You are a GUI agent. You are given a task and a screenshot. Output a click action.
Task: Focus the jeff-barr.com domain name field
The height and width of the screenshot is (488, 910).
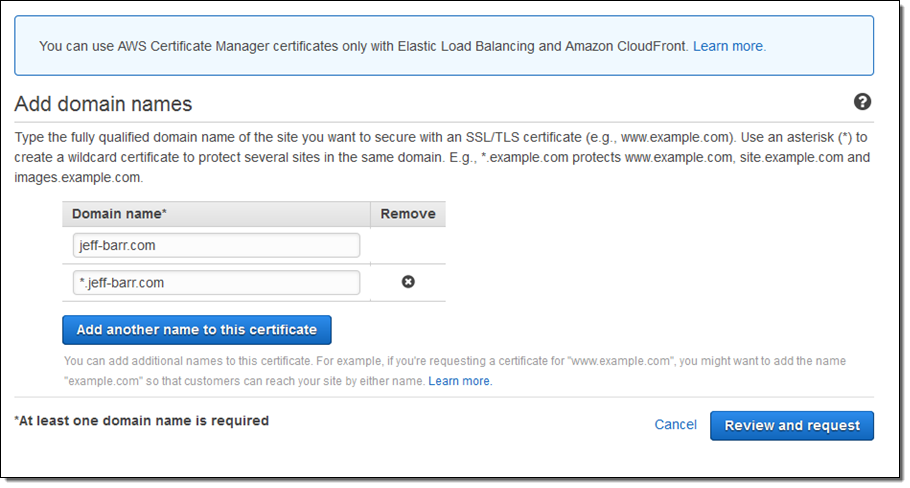pos(216,245)
